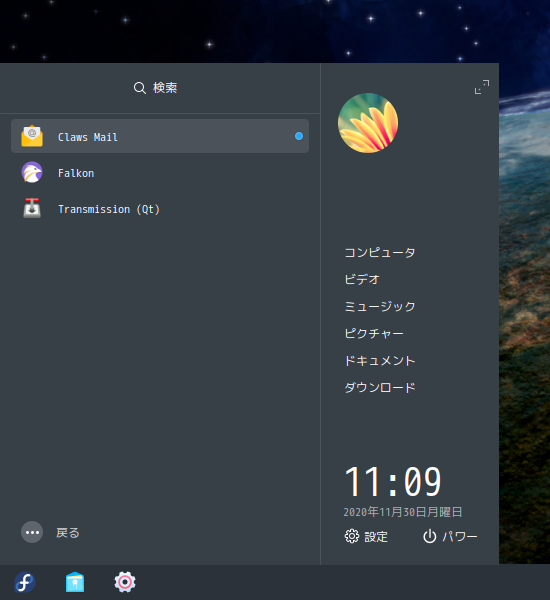This screenshot has width=550, height=600.
Task: Click the blue dot on Claws Mail row
Action: (x=299, y=136)
